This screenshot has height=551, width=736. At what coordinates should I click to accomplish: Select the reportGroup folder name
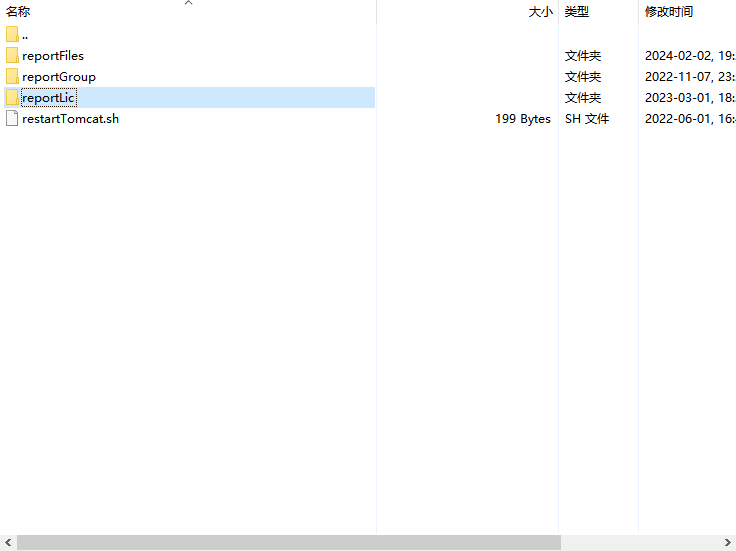59,77
